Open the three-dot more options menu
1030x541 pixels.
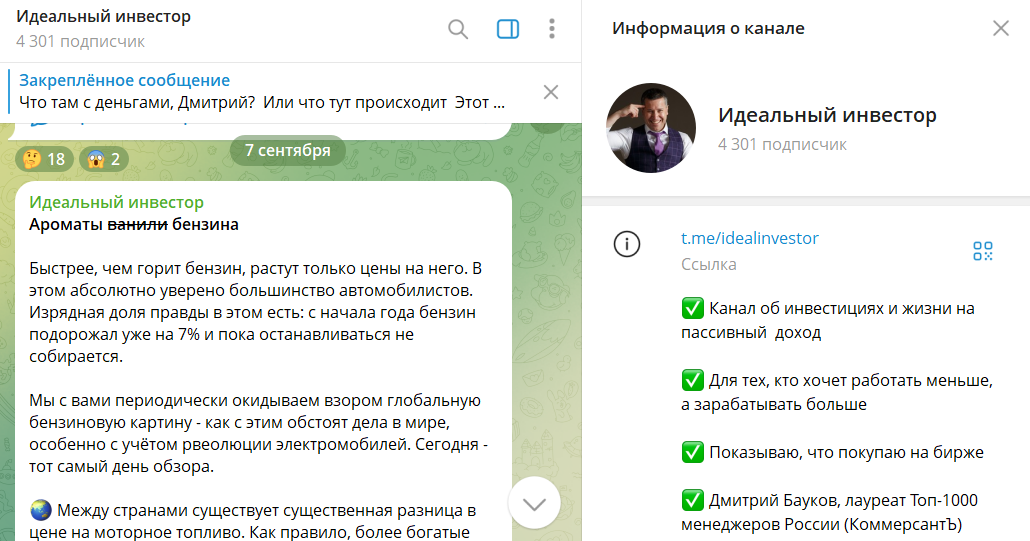click(x=552, y=29)
